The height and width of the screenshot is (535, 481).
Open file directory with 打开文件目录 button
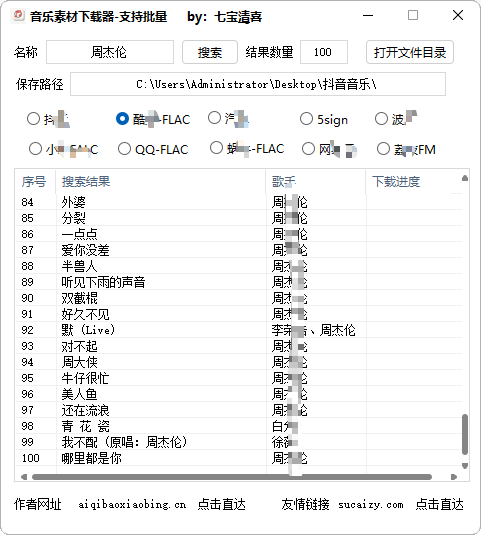point(410,52)
